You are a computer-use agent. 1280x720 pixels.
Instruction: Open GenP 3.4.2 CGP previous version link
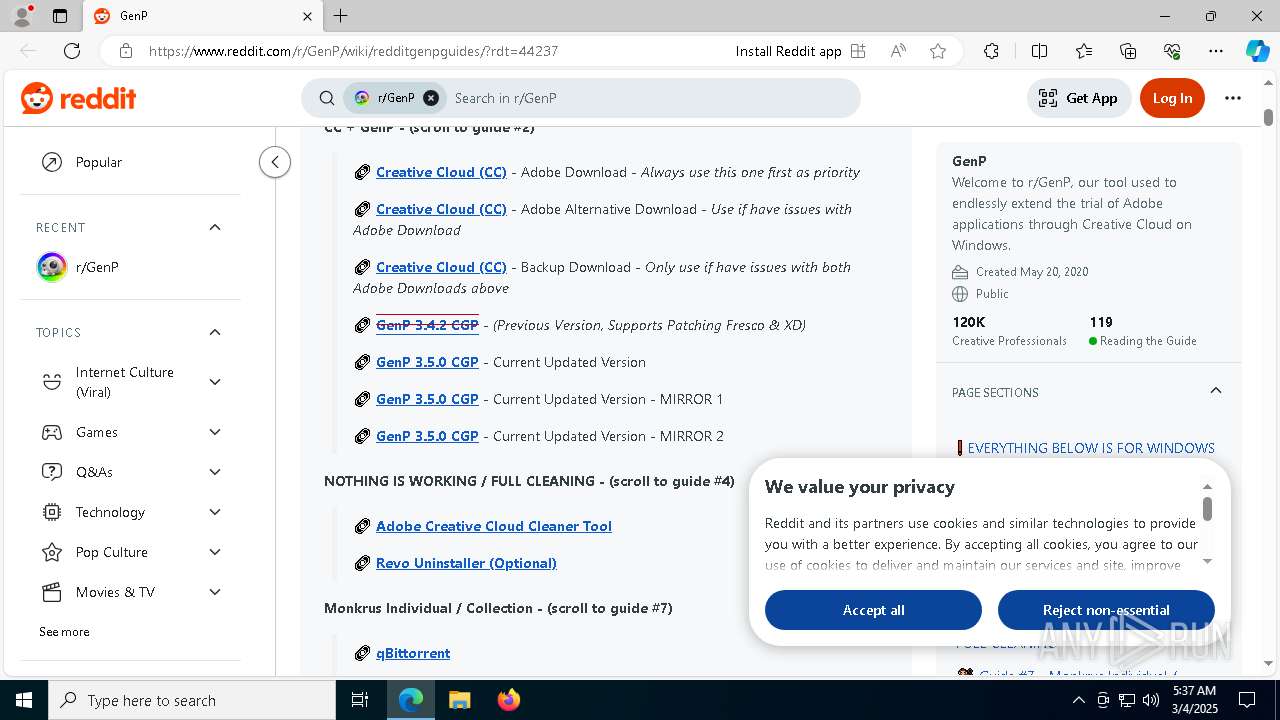click(427, 325)
